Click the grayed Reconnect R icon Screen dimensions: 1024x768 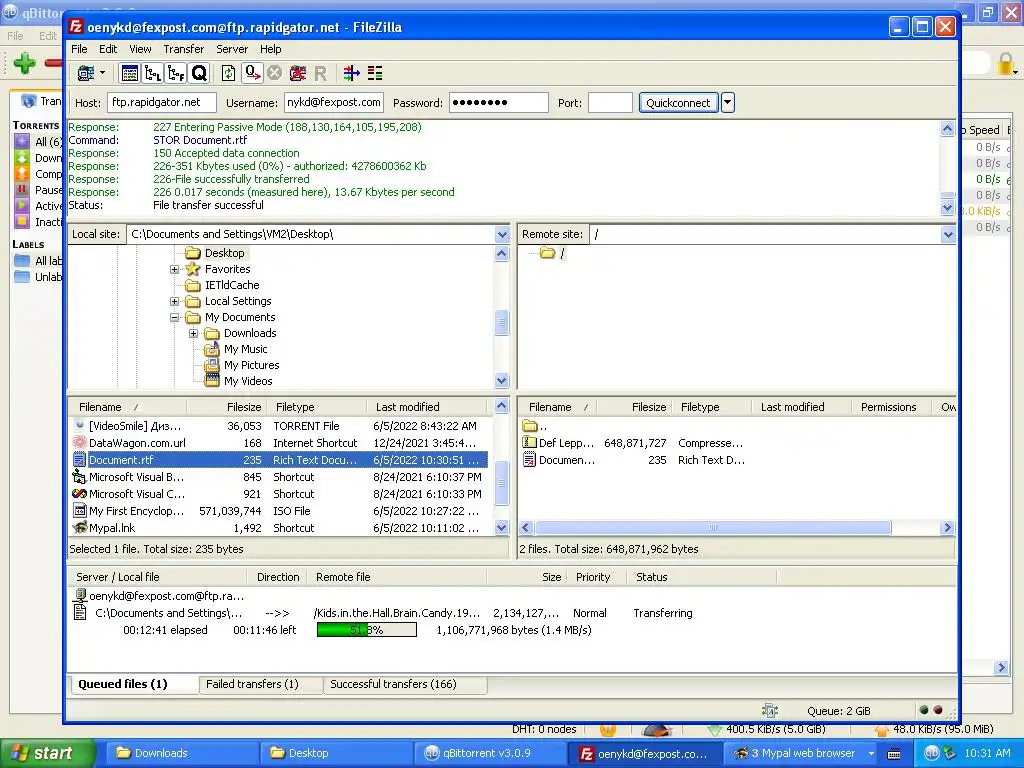(x=320, y=73)
